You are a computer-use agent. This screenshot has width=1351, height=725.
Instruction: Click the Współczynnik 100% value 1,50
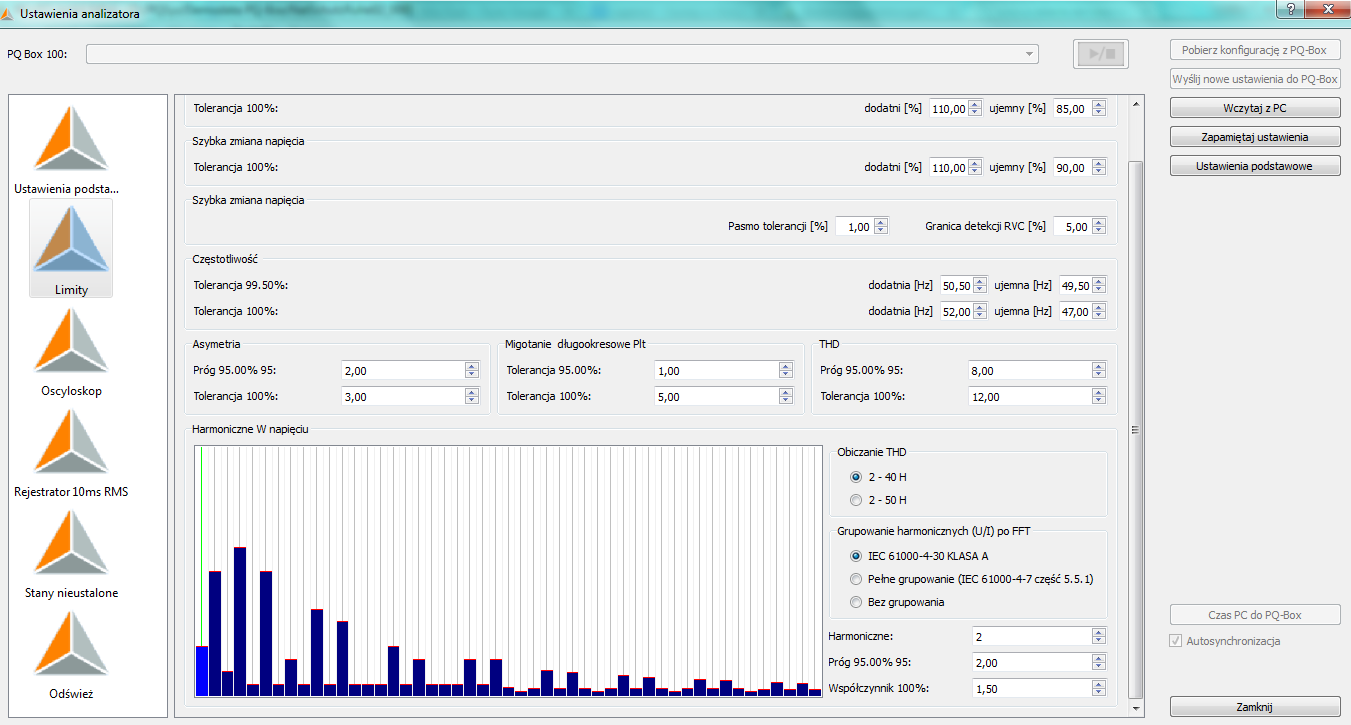point(1032,688)
